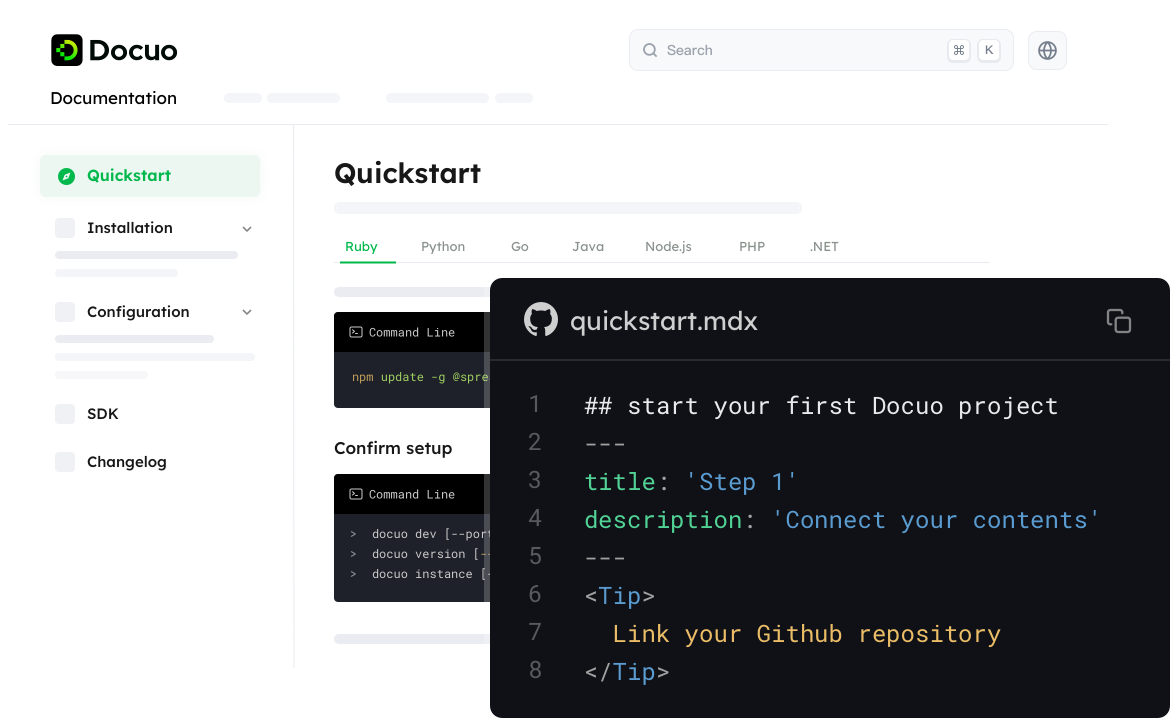This screenshot has width=1176, height=724.
Task: Click the terminal icon above npm update
Action: 355,332
